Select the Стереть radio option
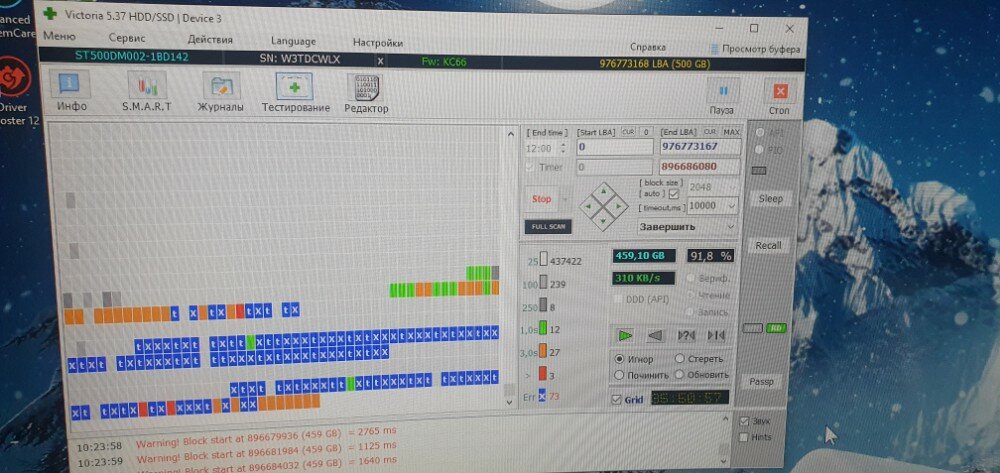Viewport: 1000px width, 473px height. pos(680,358)
